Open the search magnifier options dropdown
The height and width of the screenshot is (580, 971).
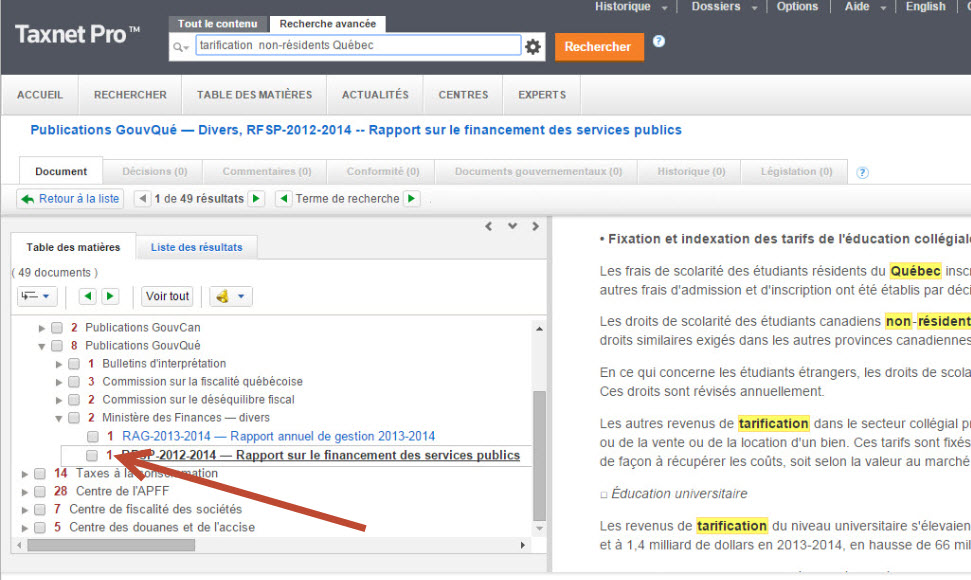[181, 47]
